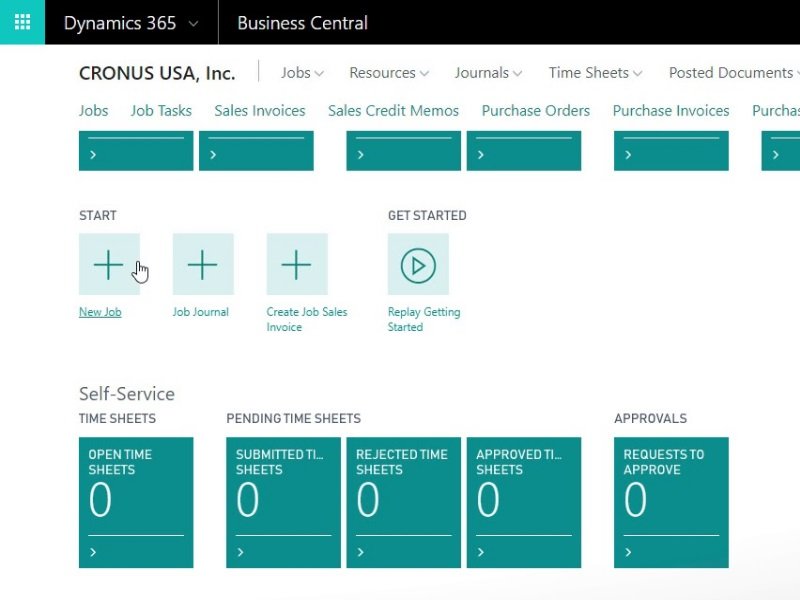Open the Requests to Approve tile count
800x600 pixels.
point(635,499)
